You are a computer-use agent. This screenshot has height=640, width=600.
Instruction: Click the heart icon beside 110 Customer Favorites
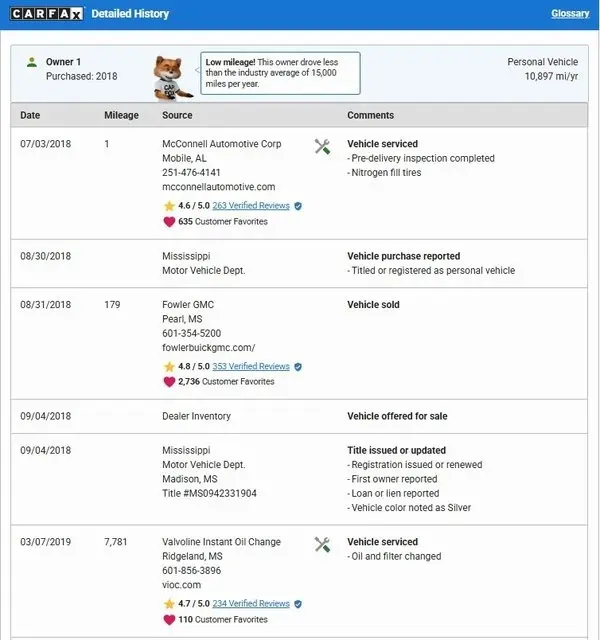[169, 619]
